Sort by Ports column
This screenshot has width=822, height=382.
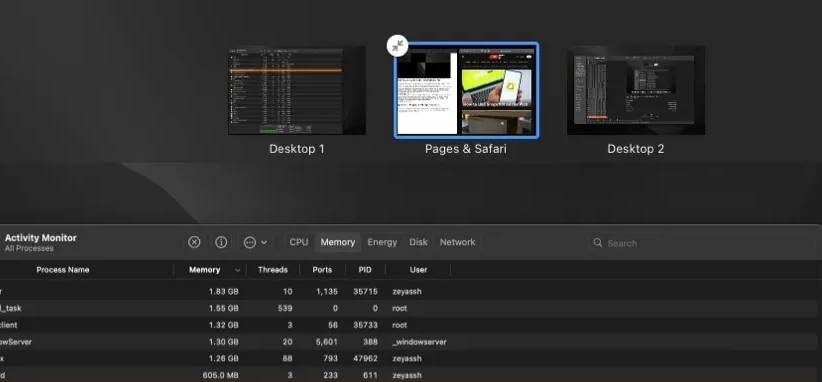(x=322, y=270)
